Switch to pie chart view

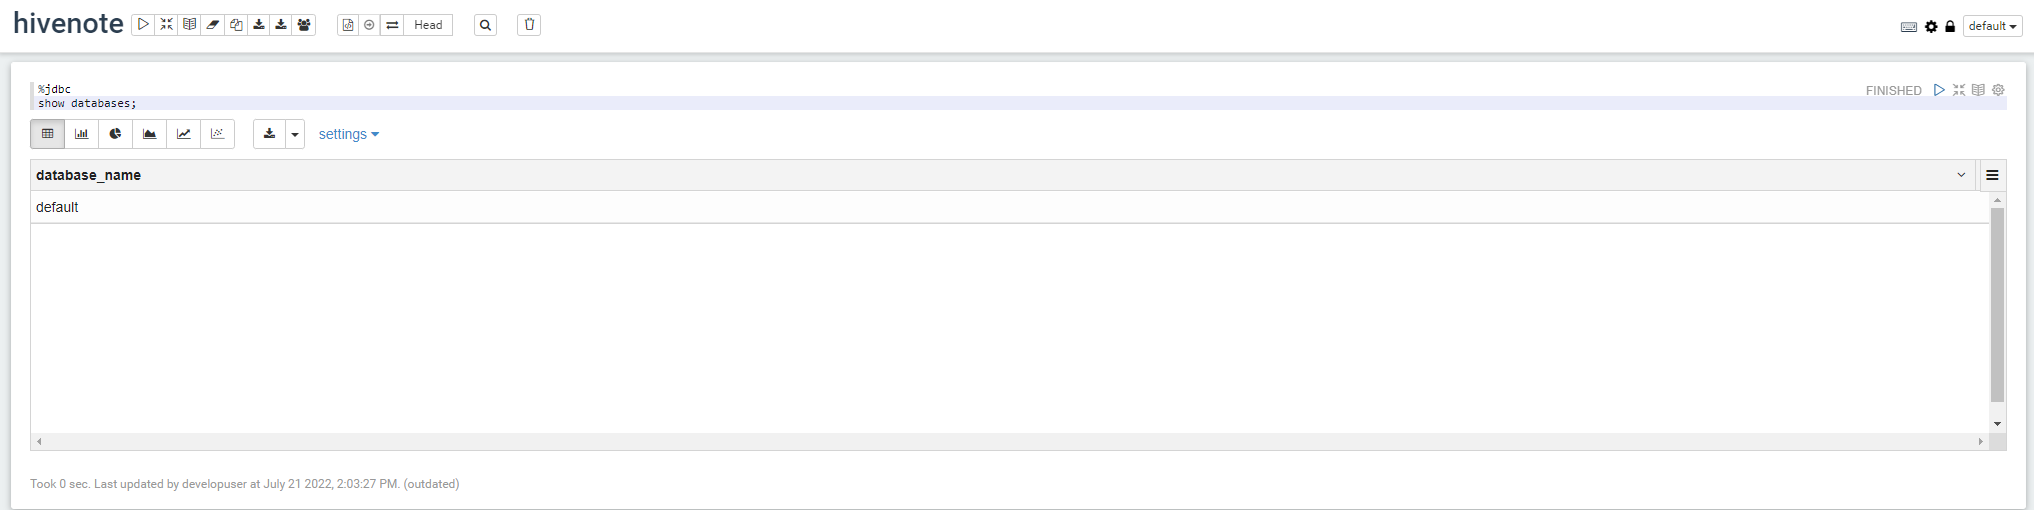[116, 134]
